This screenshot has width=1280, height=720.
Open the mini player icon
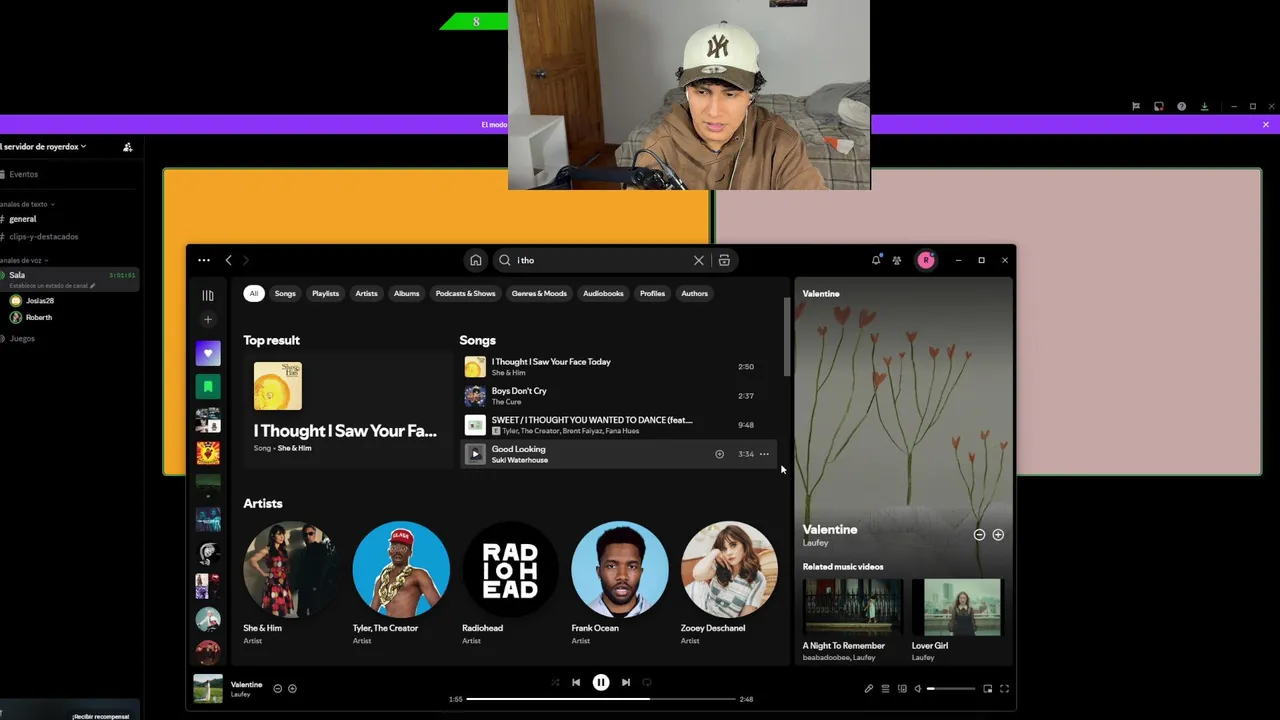pyautogui.click(x=988, y=689)
